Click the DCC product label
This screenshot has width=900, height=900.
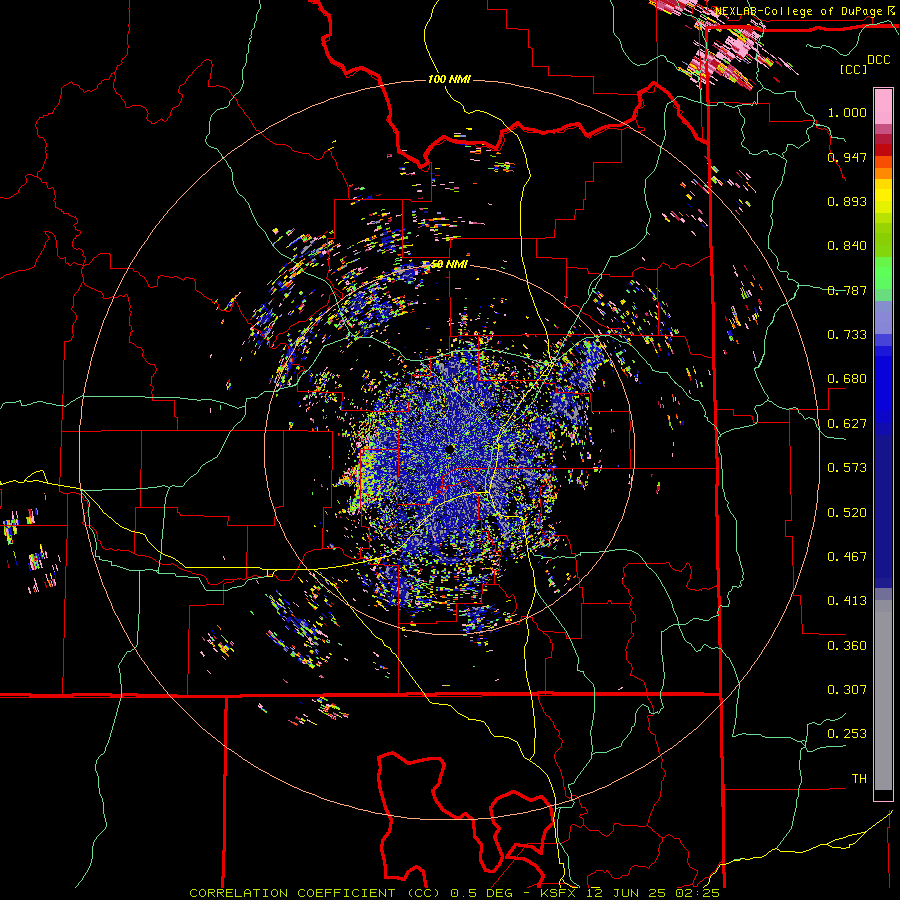pos(878,59)
